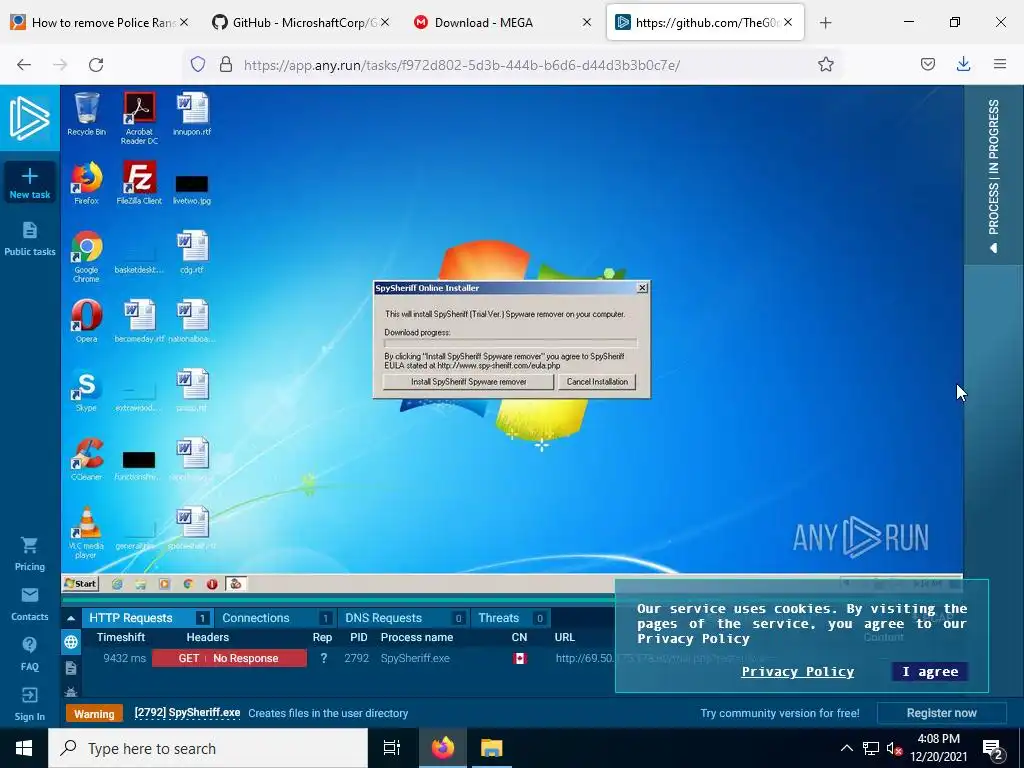Click the [2792] SpySheriff.exe warning link

187,713
